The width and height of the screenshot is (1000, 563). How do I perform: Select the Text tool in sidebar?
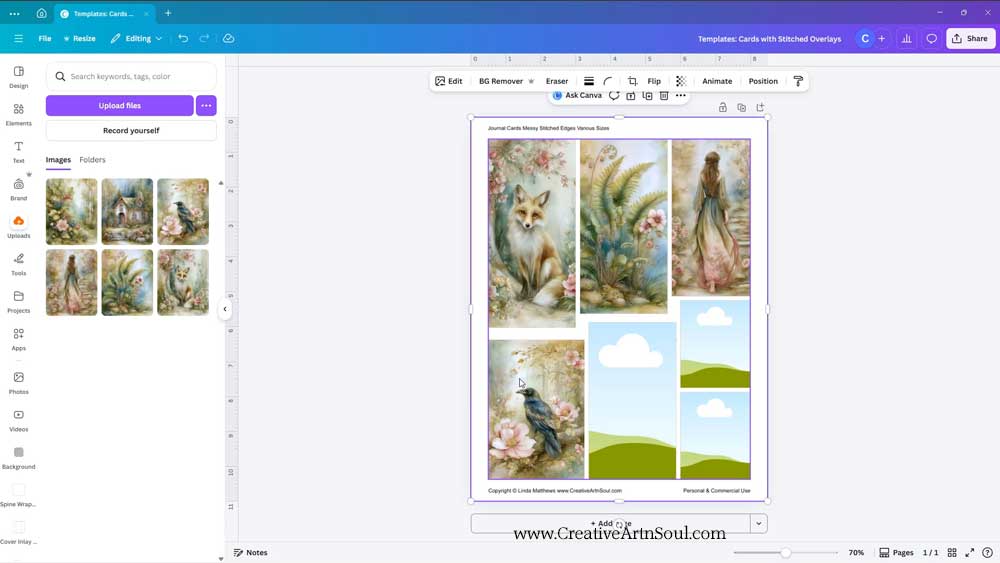pyautogui.click(x=18, y=152)
